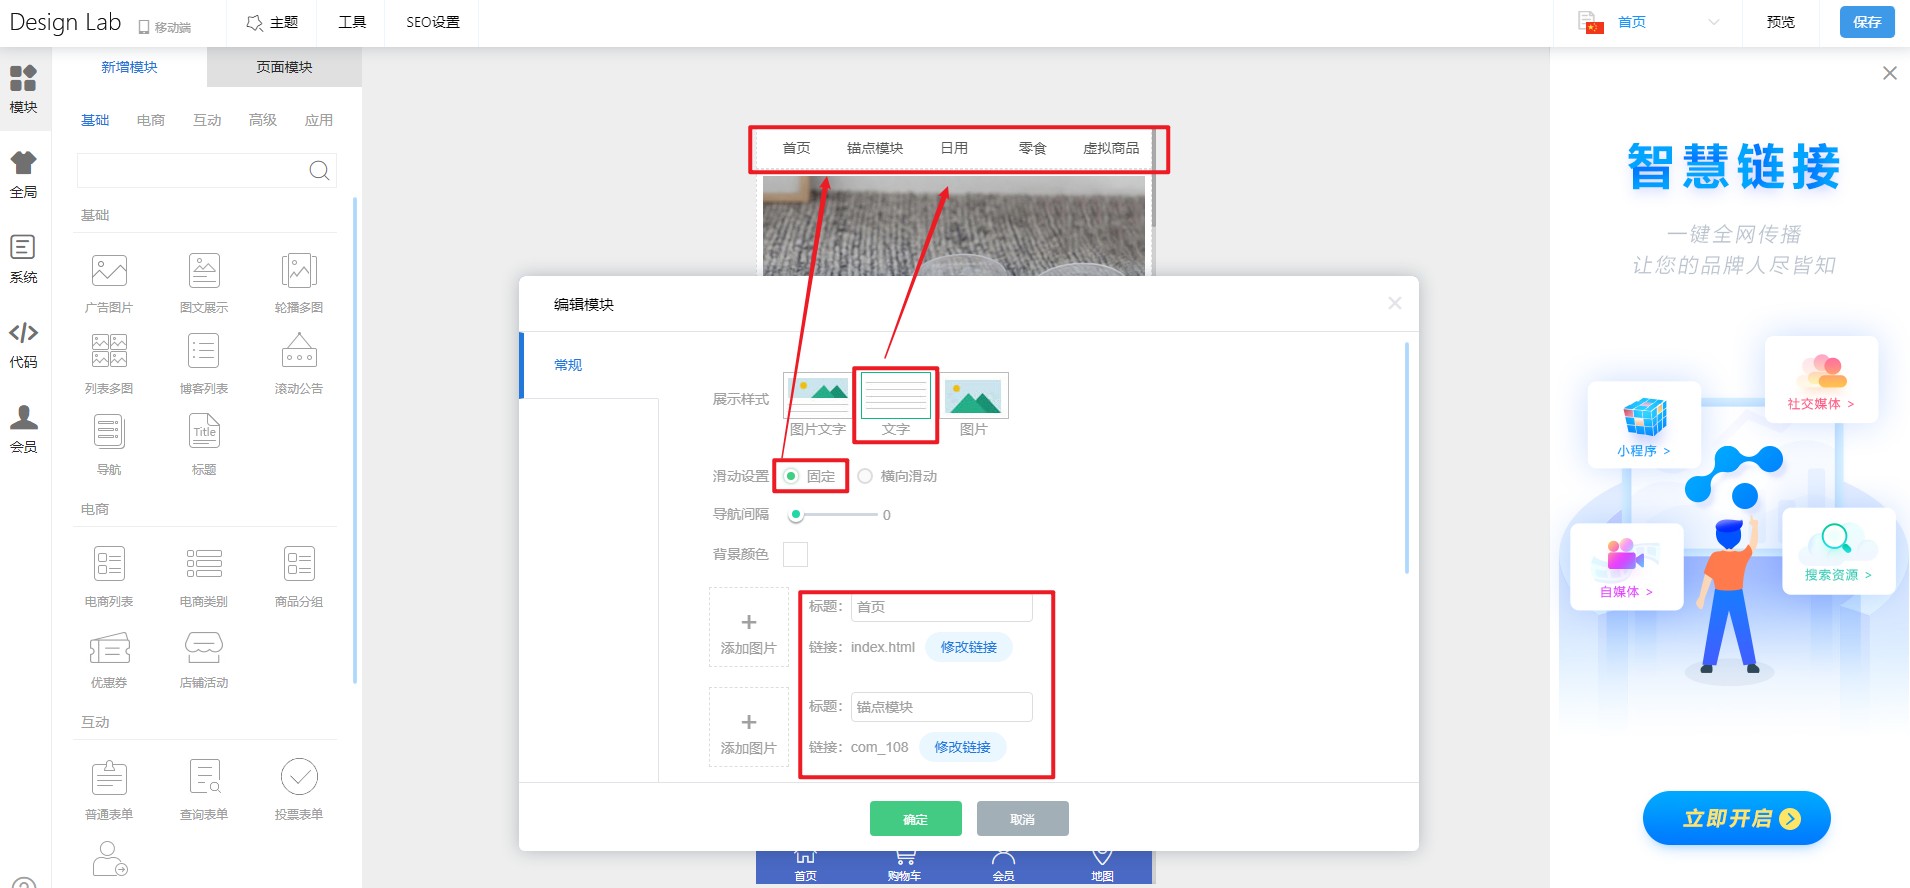Select the 广告图片 module icon
Viewport: 1910px width, 888px height.
(109, 270)
